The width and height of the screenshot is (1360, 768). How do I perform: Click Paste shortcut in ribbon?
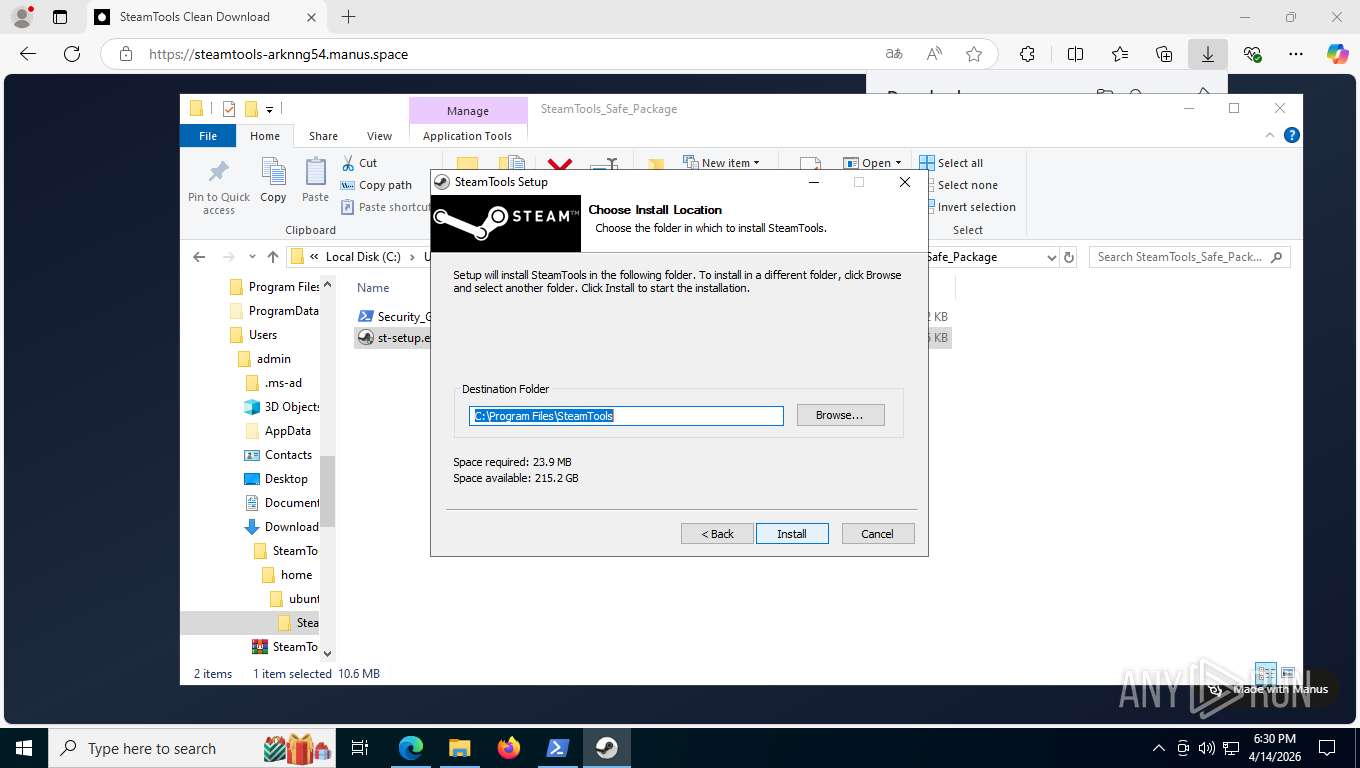[x=385, y=207]
